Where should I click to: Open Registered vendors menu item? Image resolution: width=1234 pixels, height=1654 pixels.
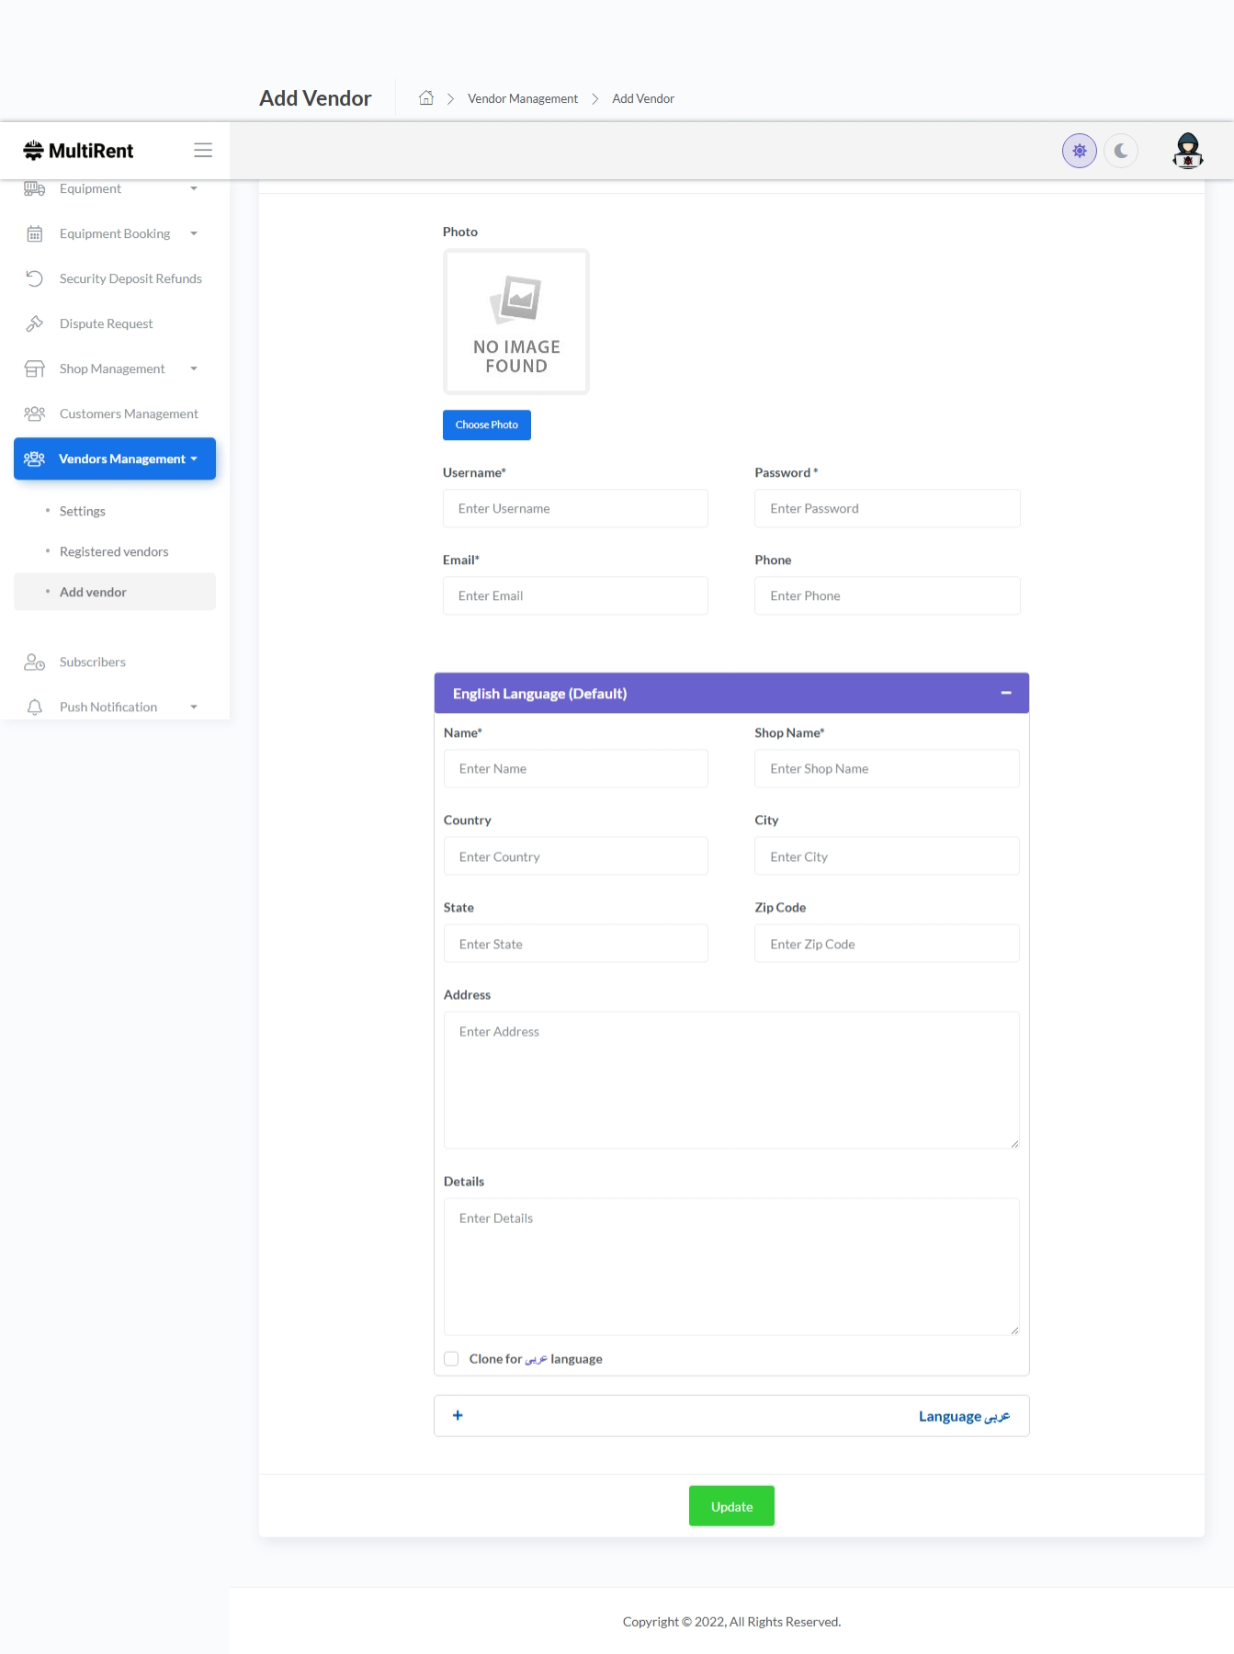click(114, 552)
